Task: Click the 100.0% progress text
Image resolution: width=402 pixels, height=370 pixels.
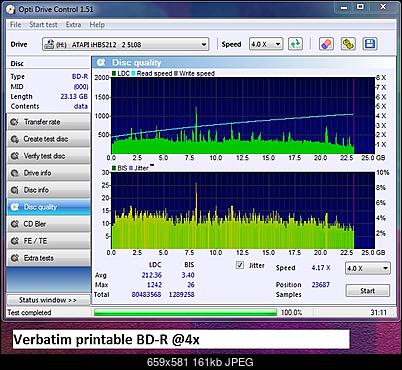Action: tap(292, 313)
